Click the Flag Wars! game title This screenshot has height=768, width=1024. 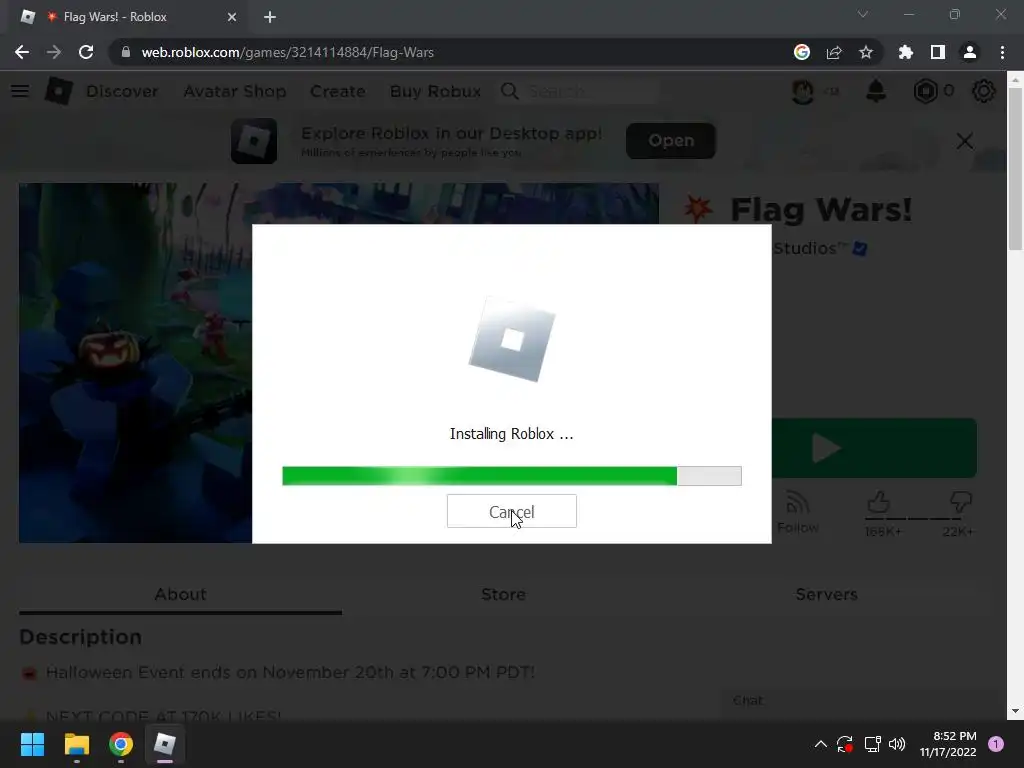pyautogui.click(x=821, y=210)
